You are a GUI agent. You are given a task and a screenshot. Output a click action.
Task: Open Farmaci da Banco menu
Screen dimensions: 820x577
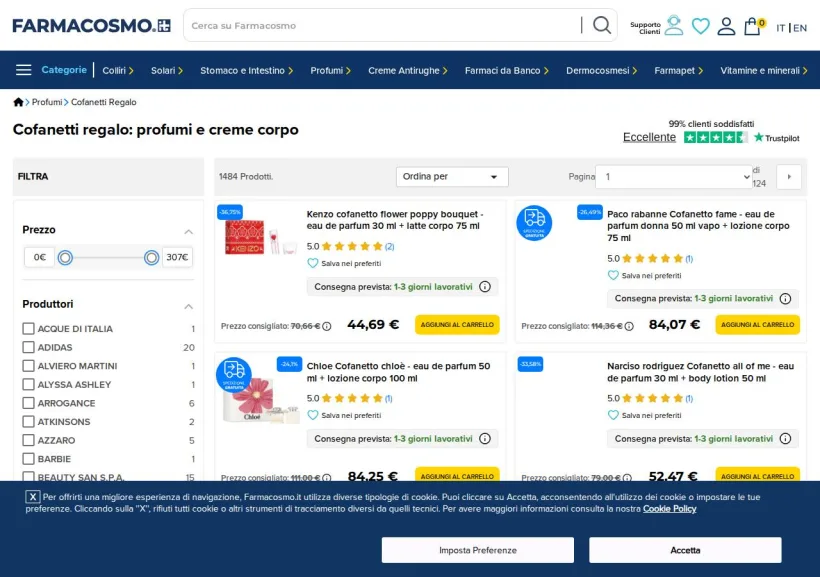click(x=506, y=70)
